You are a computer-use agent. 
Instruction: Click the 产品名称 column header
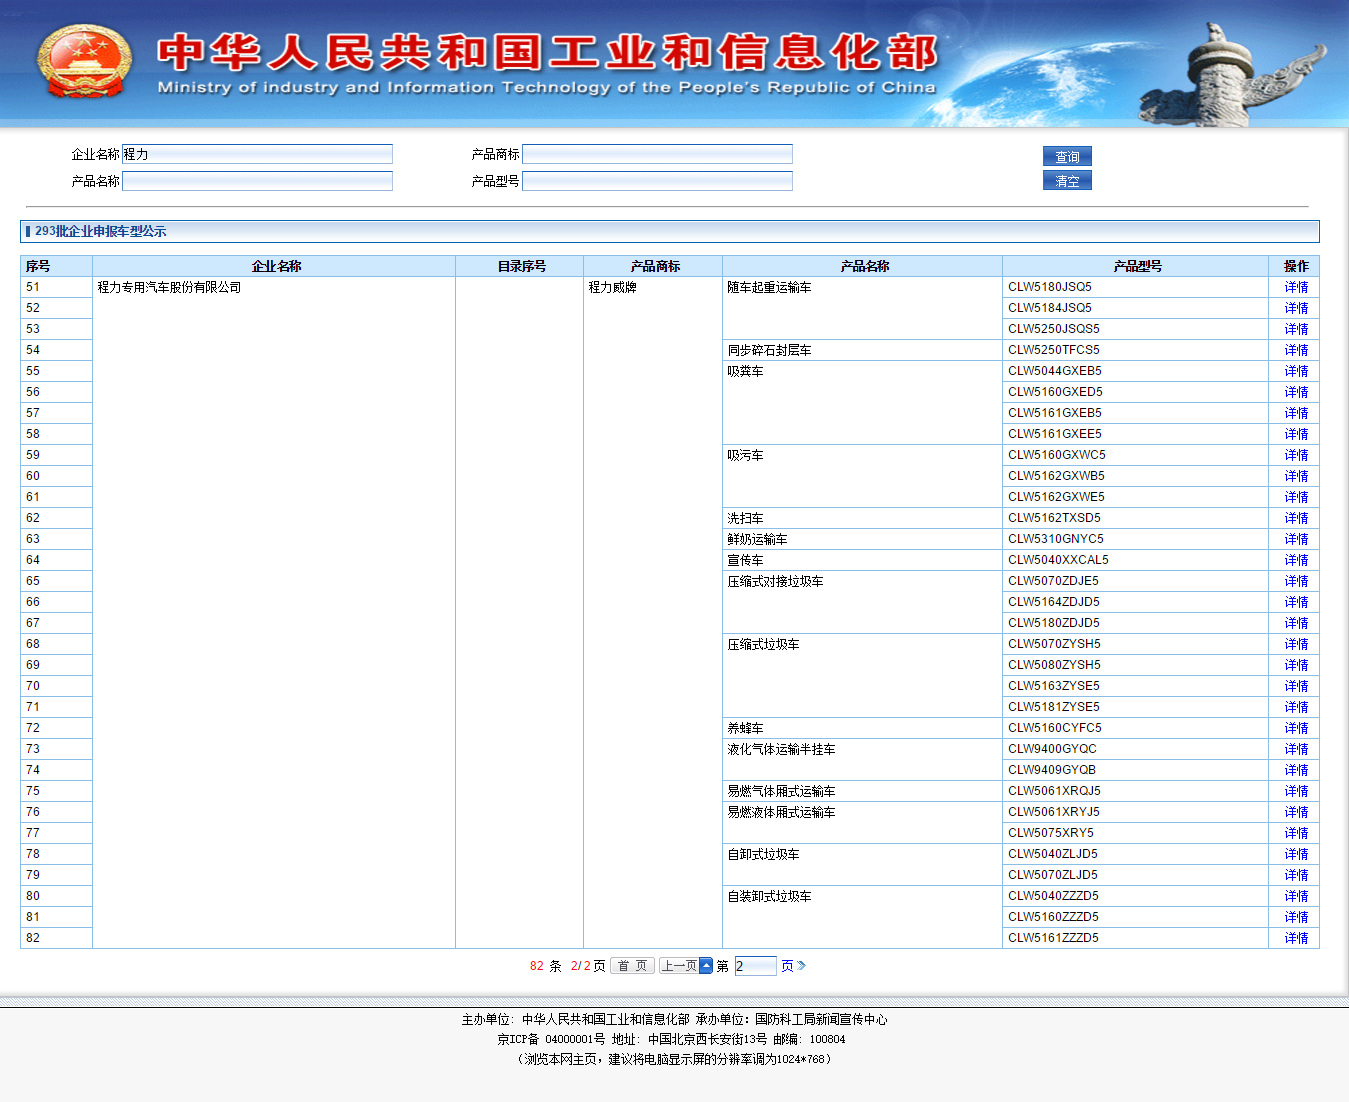tap(863, 266)
